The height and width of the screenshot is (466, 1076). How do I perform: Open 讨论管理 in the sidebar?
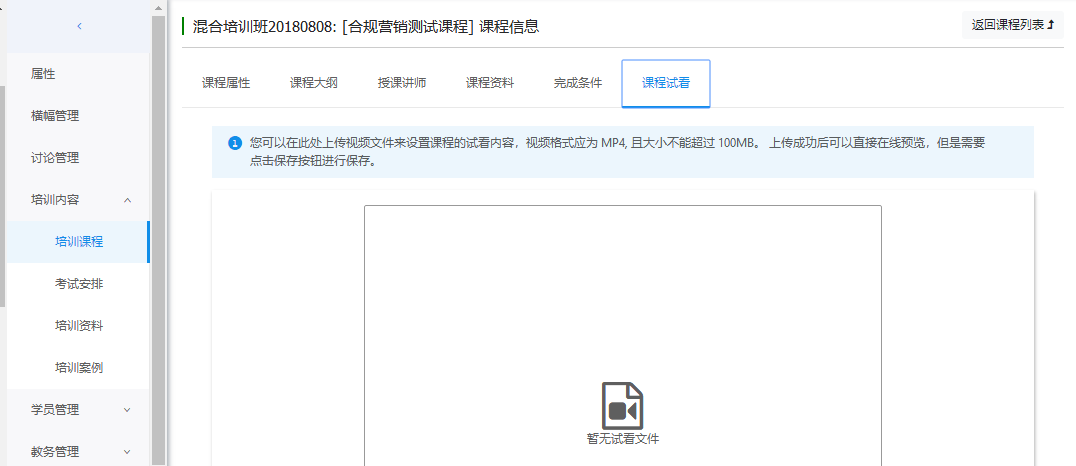pos(55,158)
